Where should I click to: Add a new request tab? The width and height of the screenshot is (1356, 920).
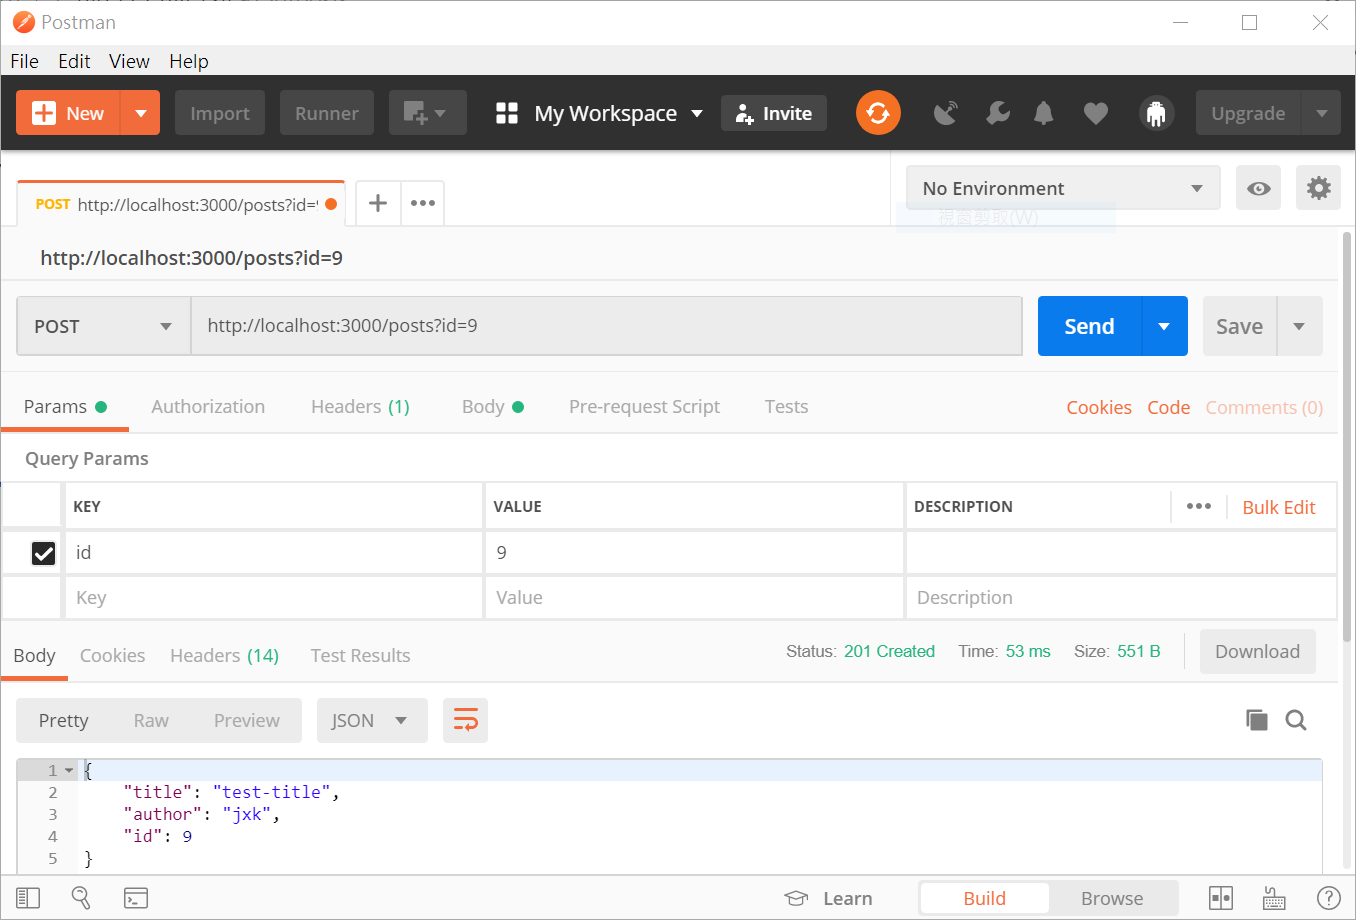378,203
